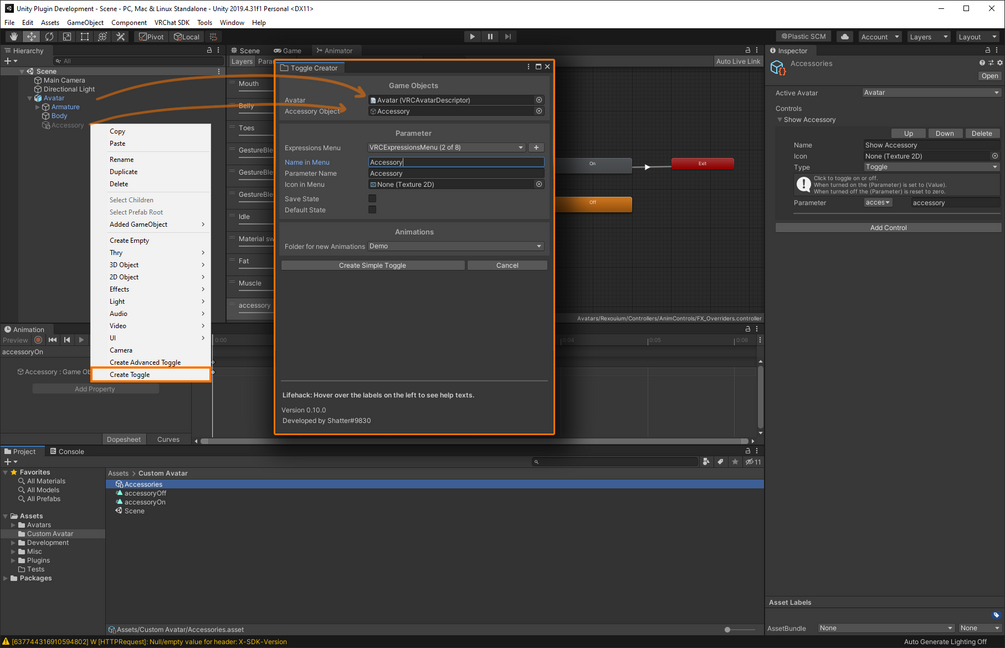Enable the Save State checkbox

pos(372,199)
